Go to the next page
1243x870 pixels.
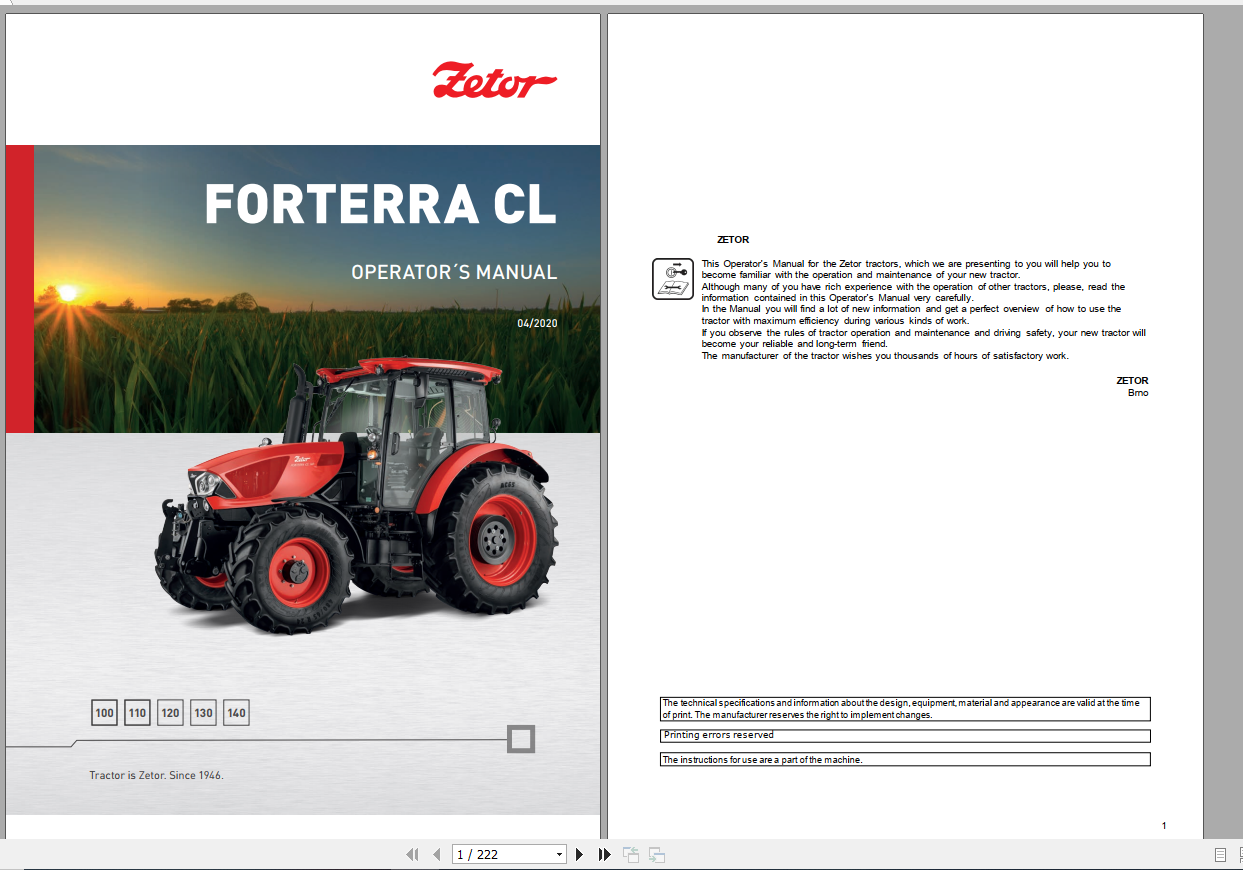click(579, 854)
